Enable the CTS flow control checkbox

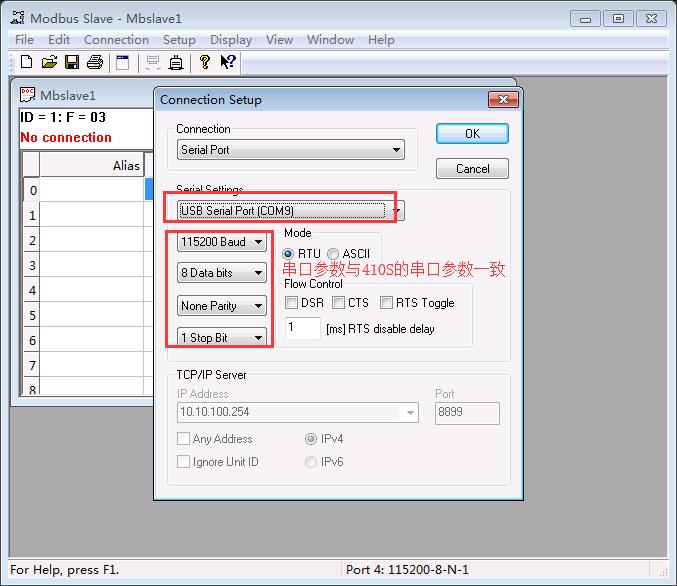[339, 303]
